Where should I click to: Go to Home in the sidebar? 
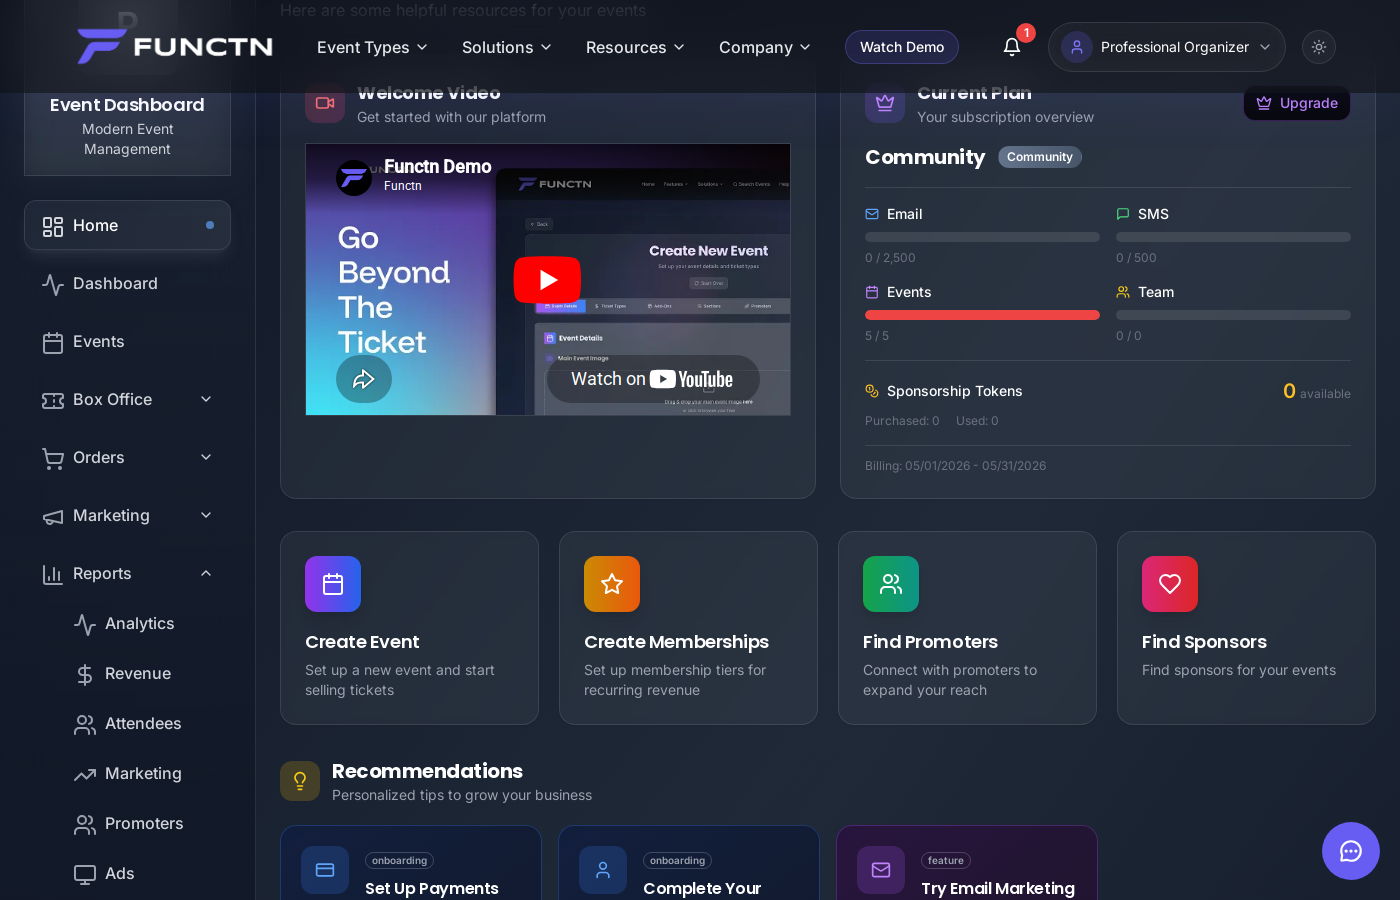coord(128,226)
